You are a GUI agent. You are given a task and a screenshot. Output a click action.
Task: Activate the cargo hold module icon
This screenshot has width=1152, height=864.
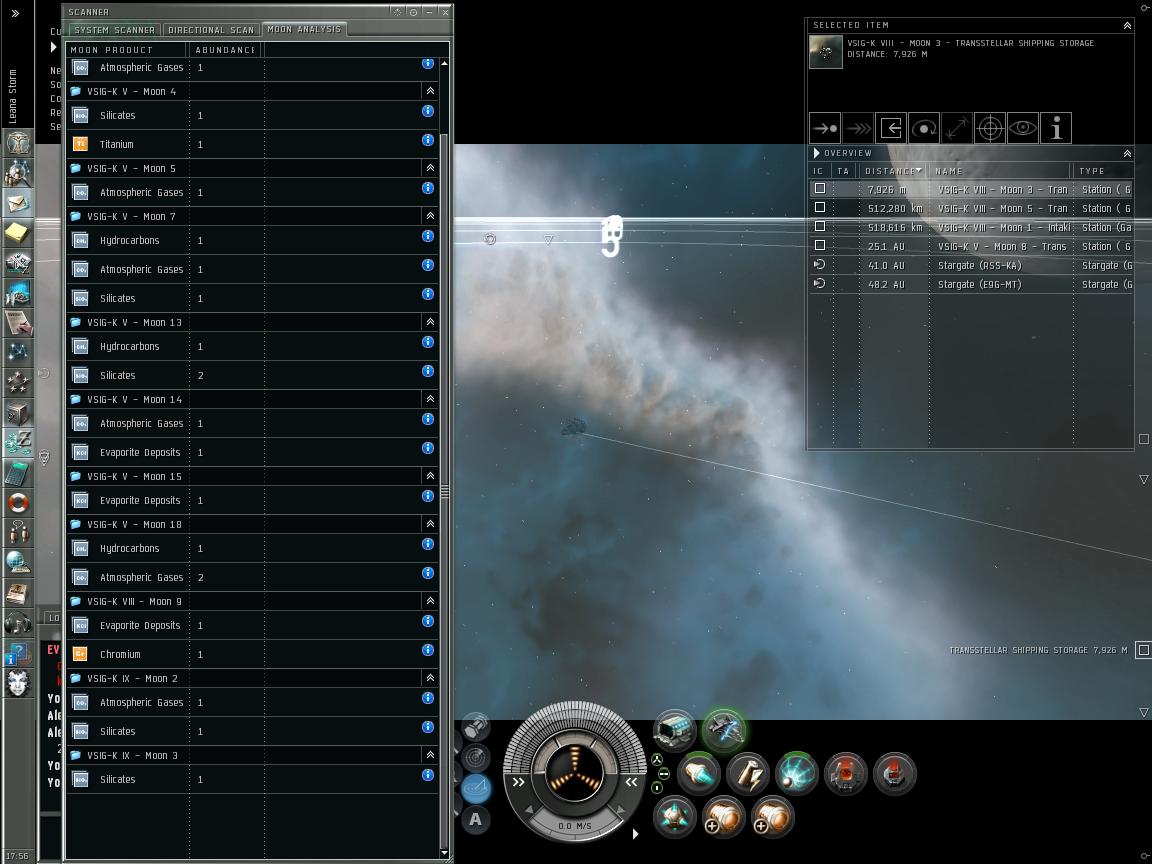674,730
